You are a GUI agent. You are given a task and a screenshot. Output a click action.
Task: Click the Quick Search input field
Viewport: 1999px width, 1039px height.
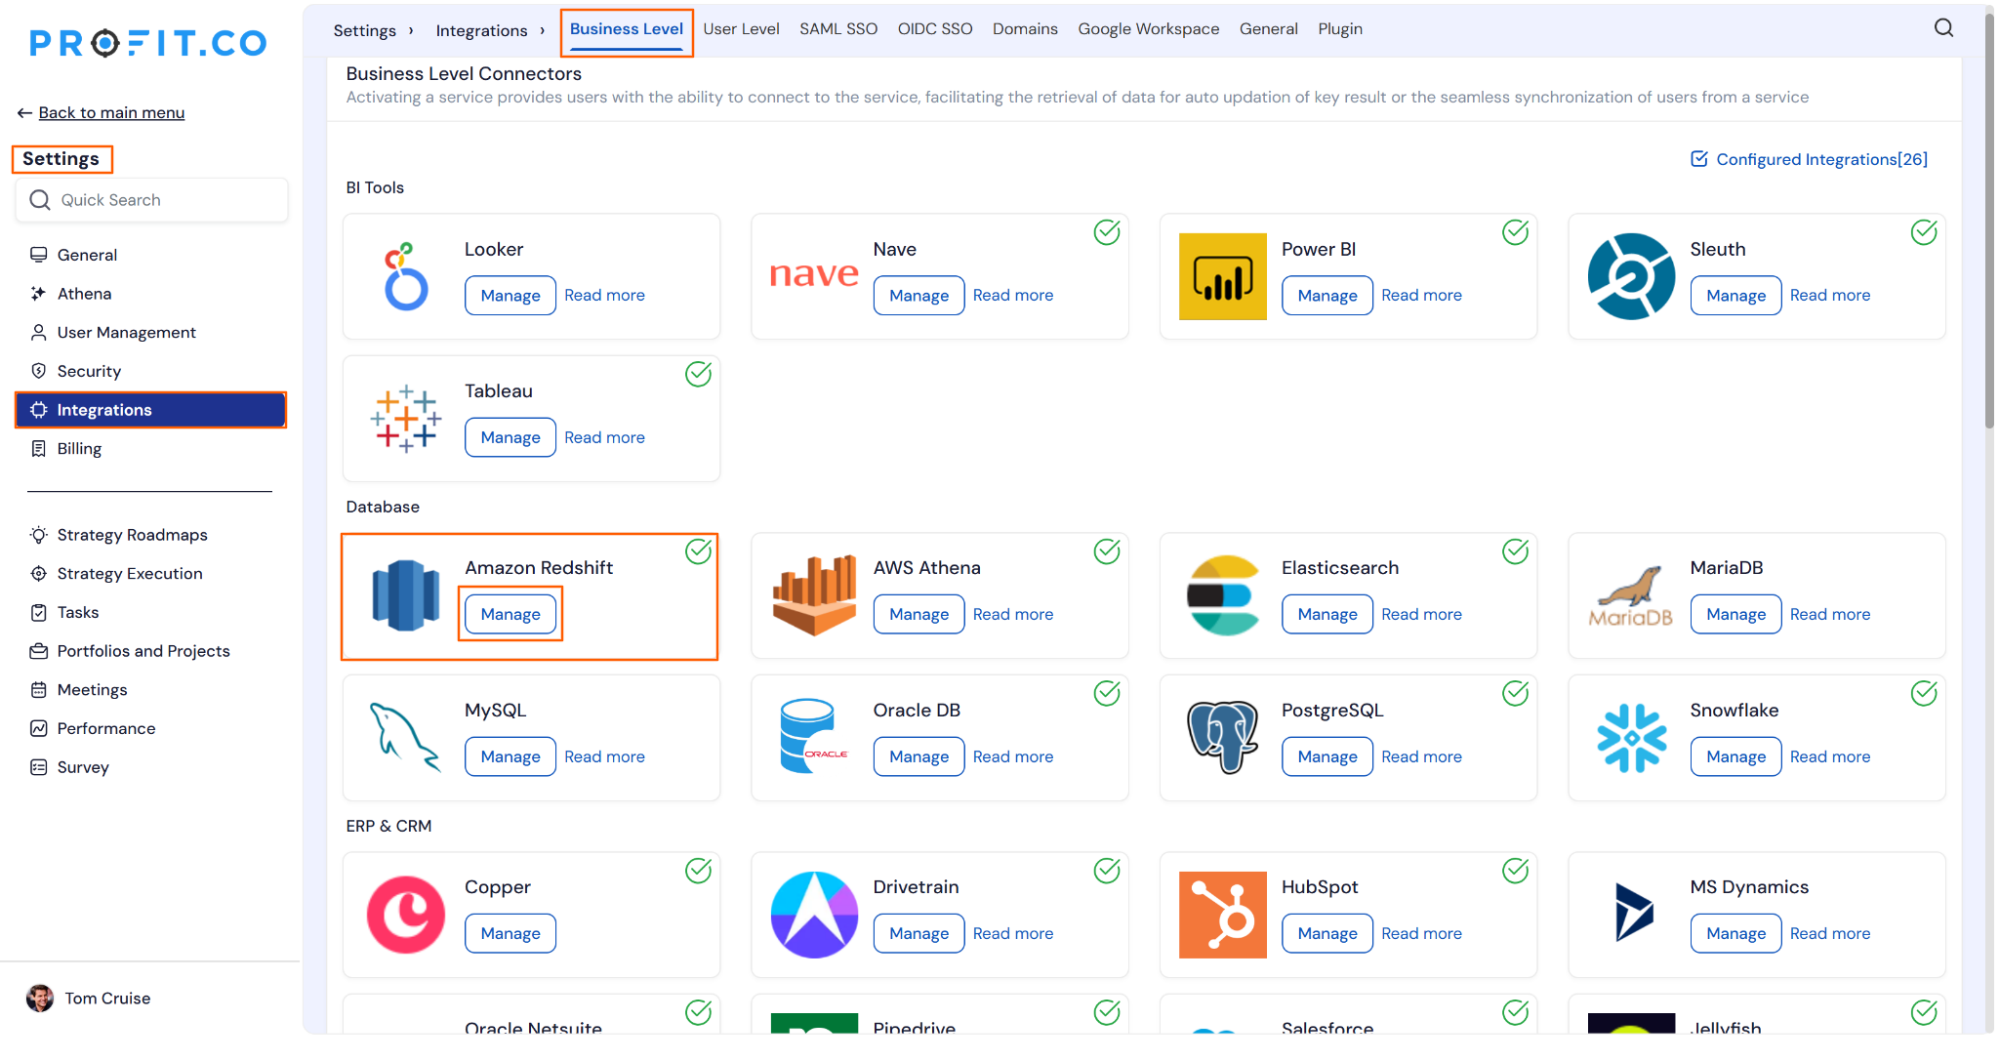click(x=152, y=200)
